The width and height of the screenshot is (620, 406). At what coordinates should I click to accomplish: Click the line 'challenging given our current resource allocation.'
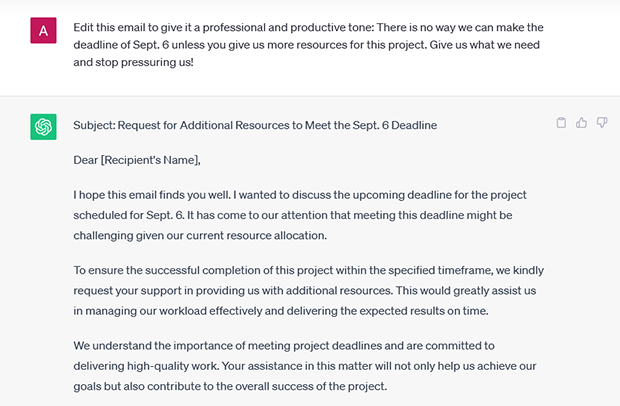click(x=200, y=236)
